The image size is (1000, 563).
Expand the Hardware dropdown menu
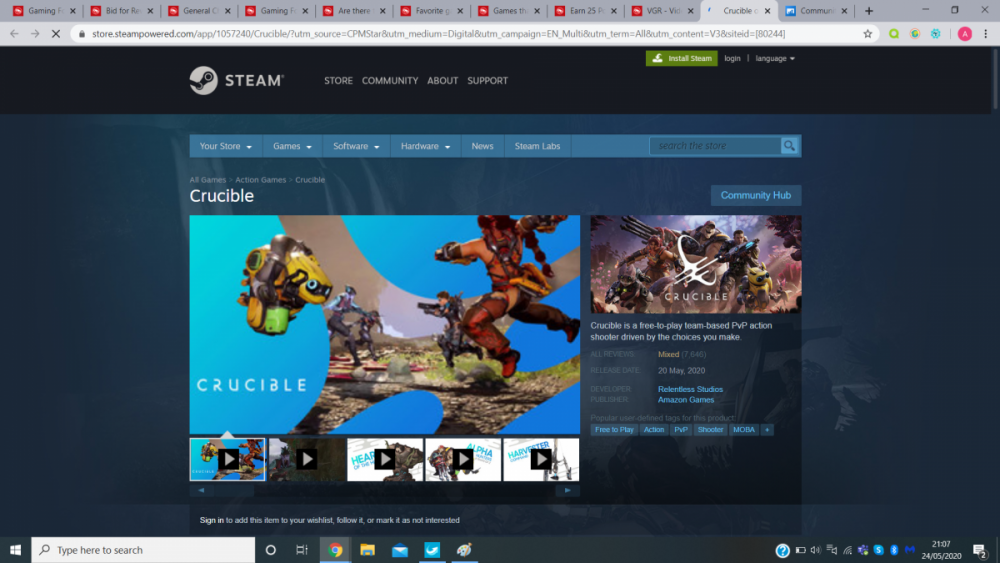(425, 146)
